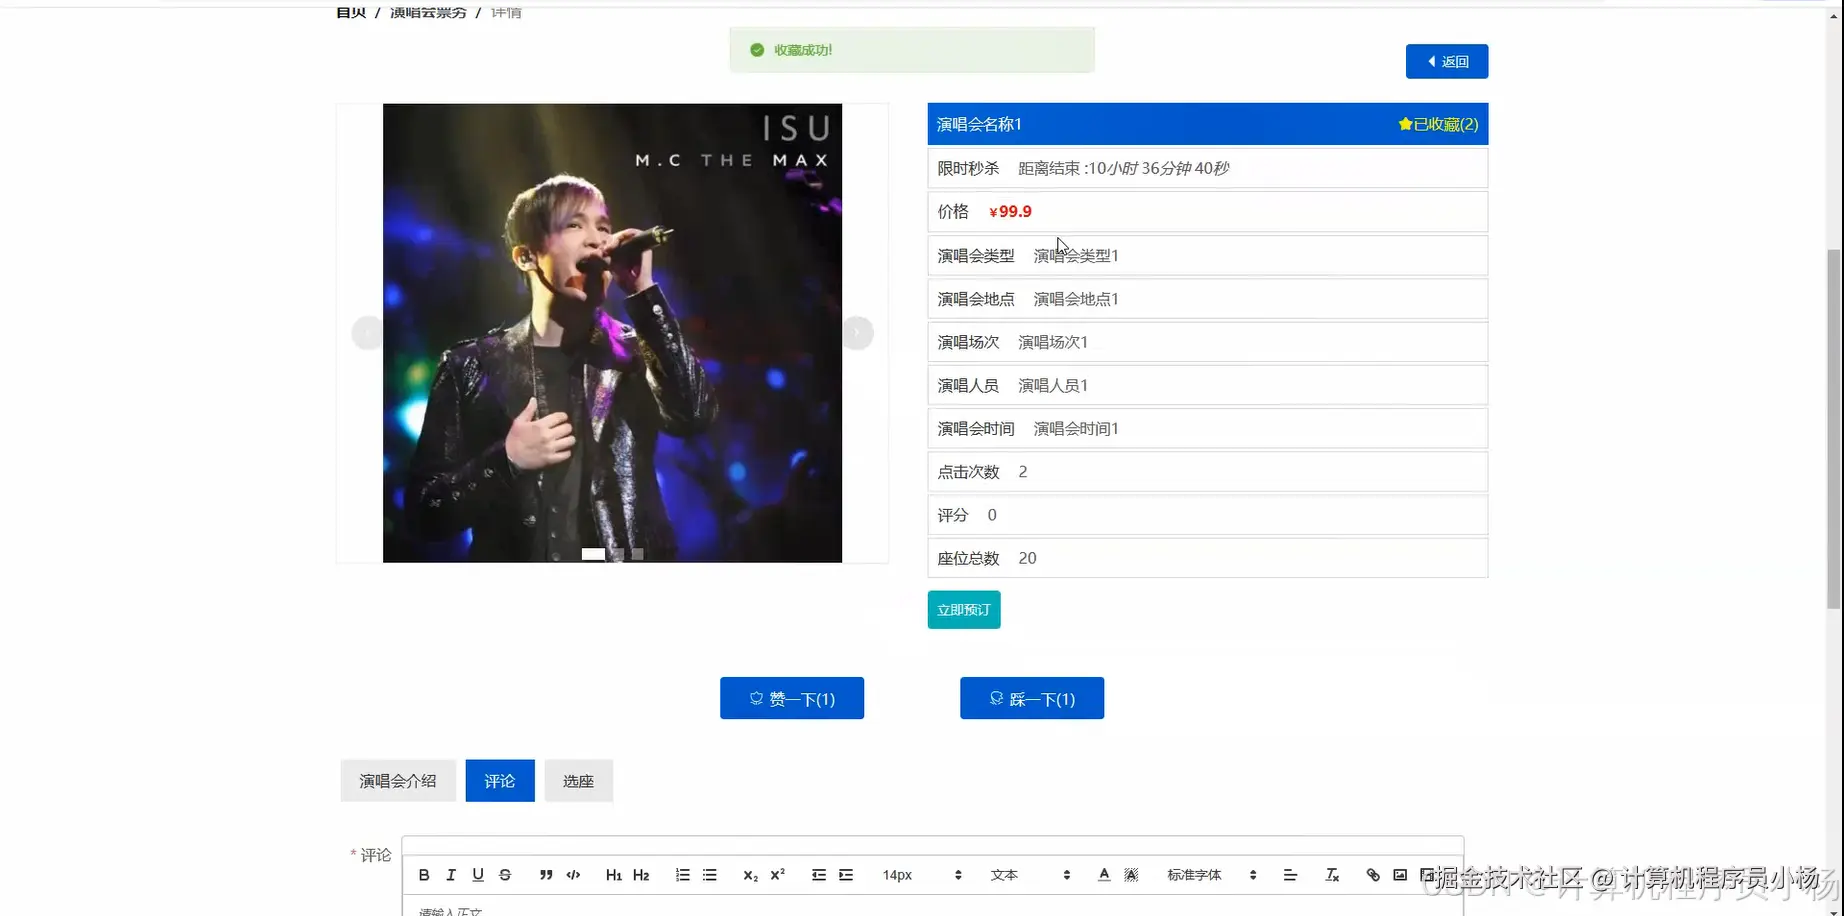Viewport: 1844px width, 916px height.
Task: Insert a hyperlink in the comment
Action: [1372, 875]
